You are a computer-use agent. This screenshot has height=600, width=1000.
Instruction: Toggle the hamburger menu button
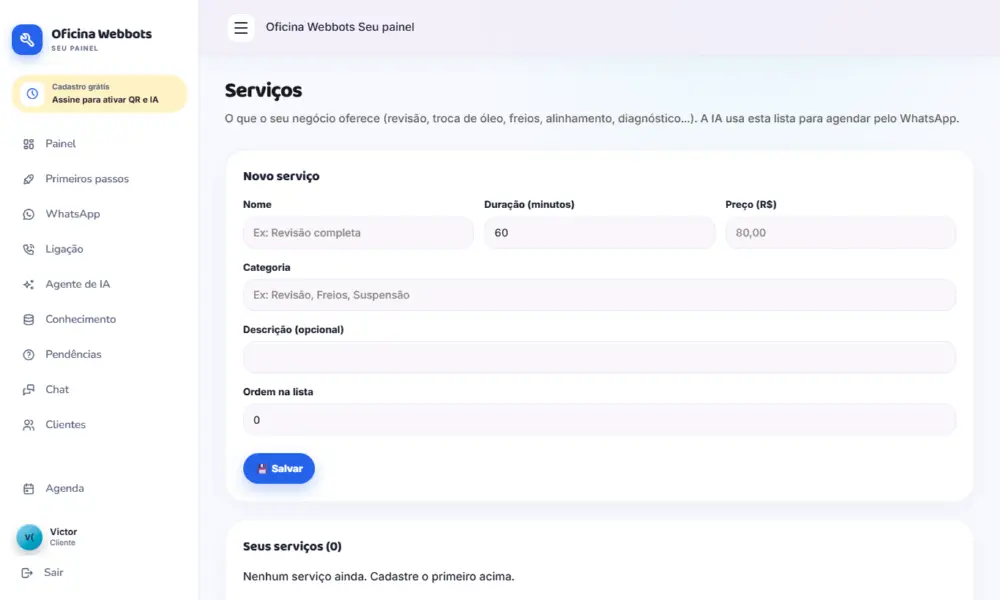[241, 27]
